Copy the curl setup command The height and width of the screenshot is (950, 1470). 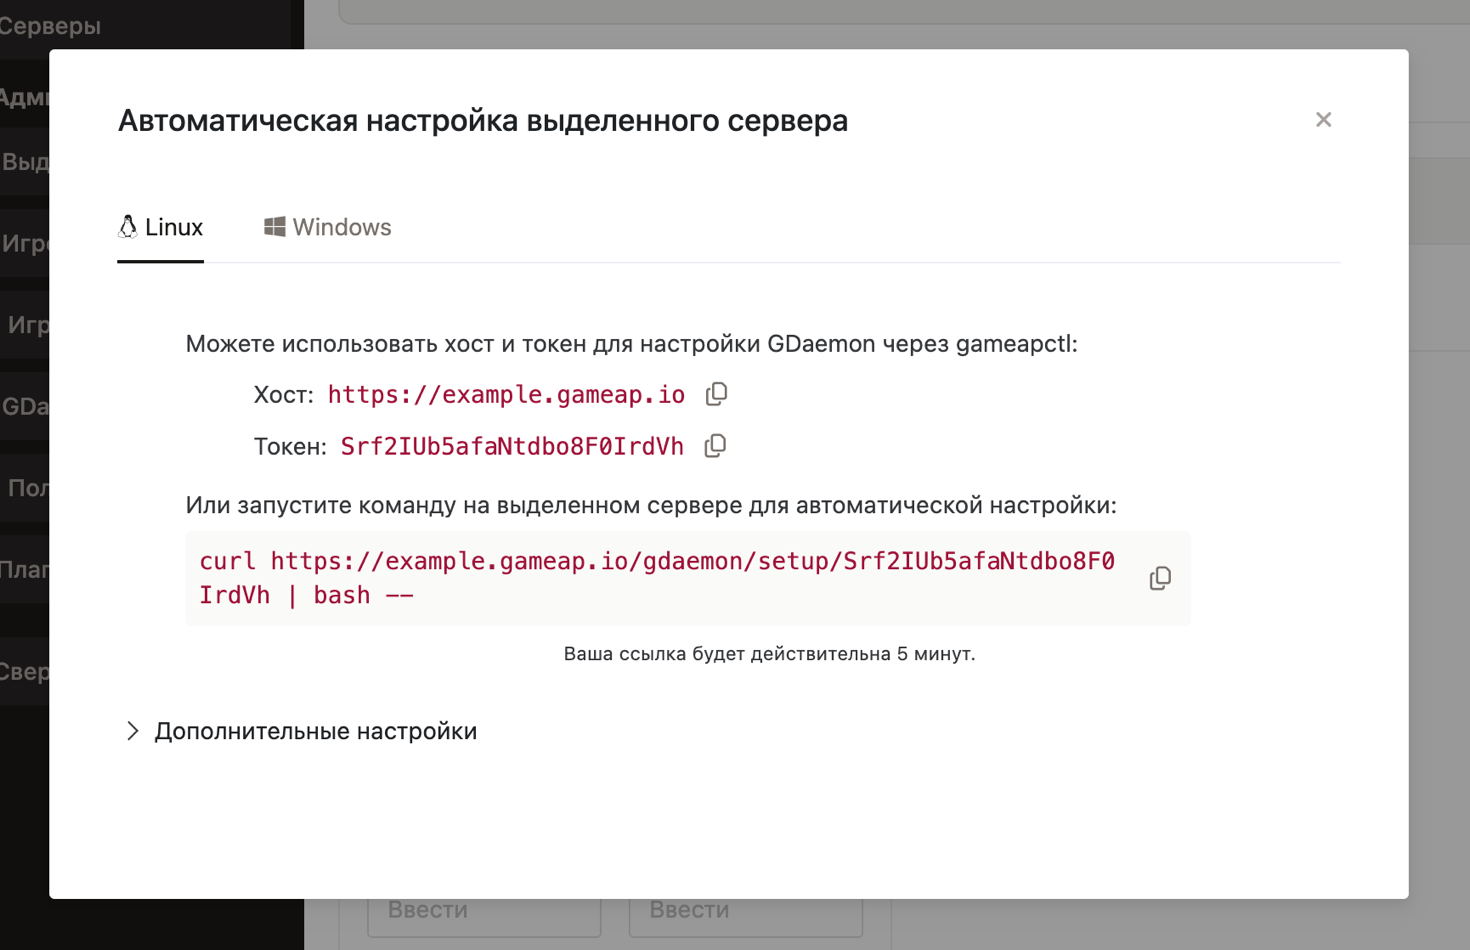(x=1160, y=578)
